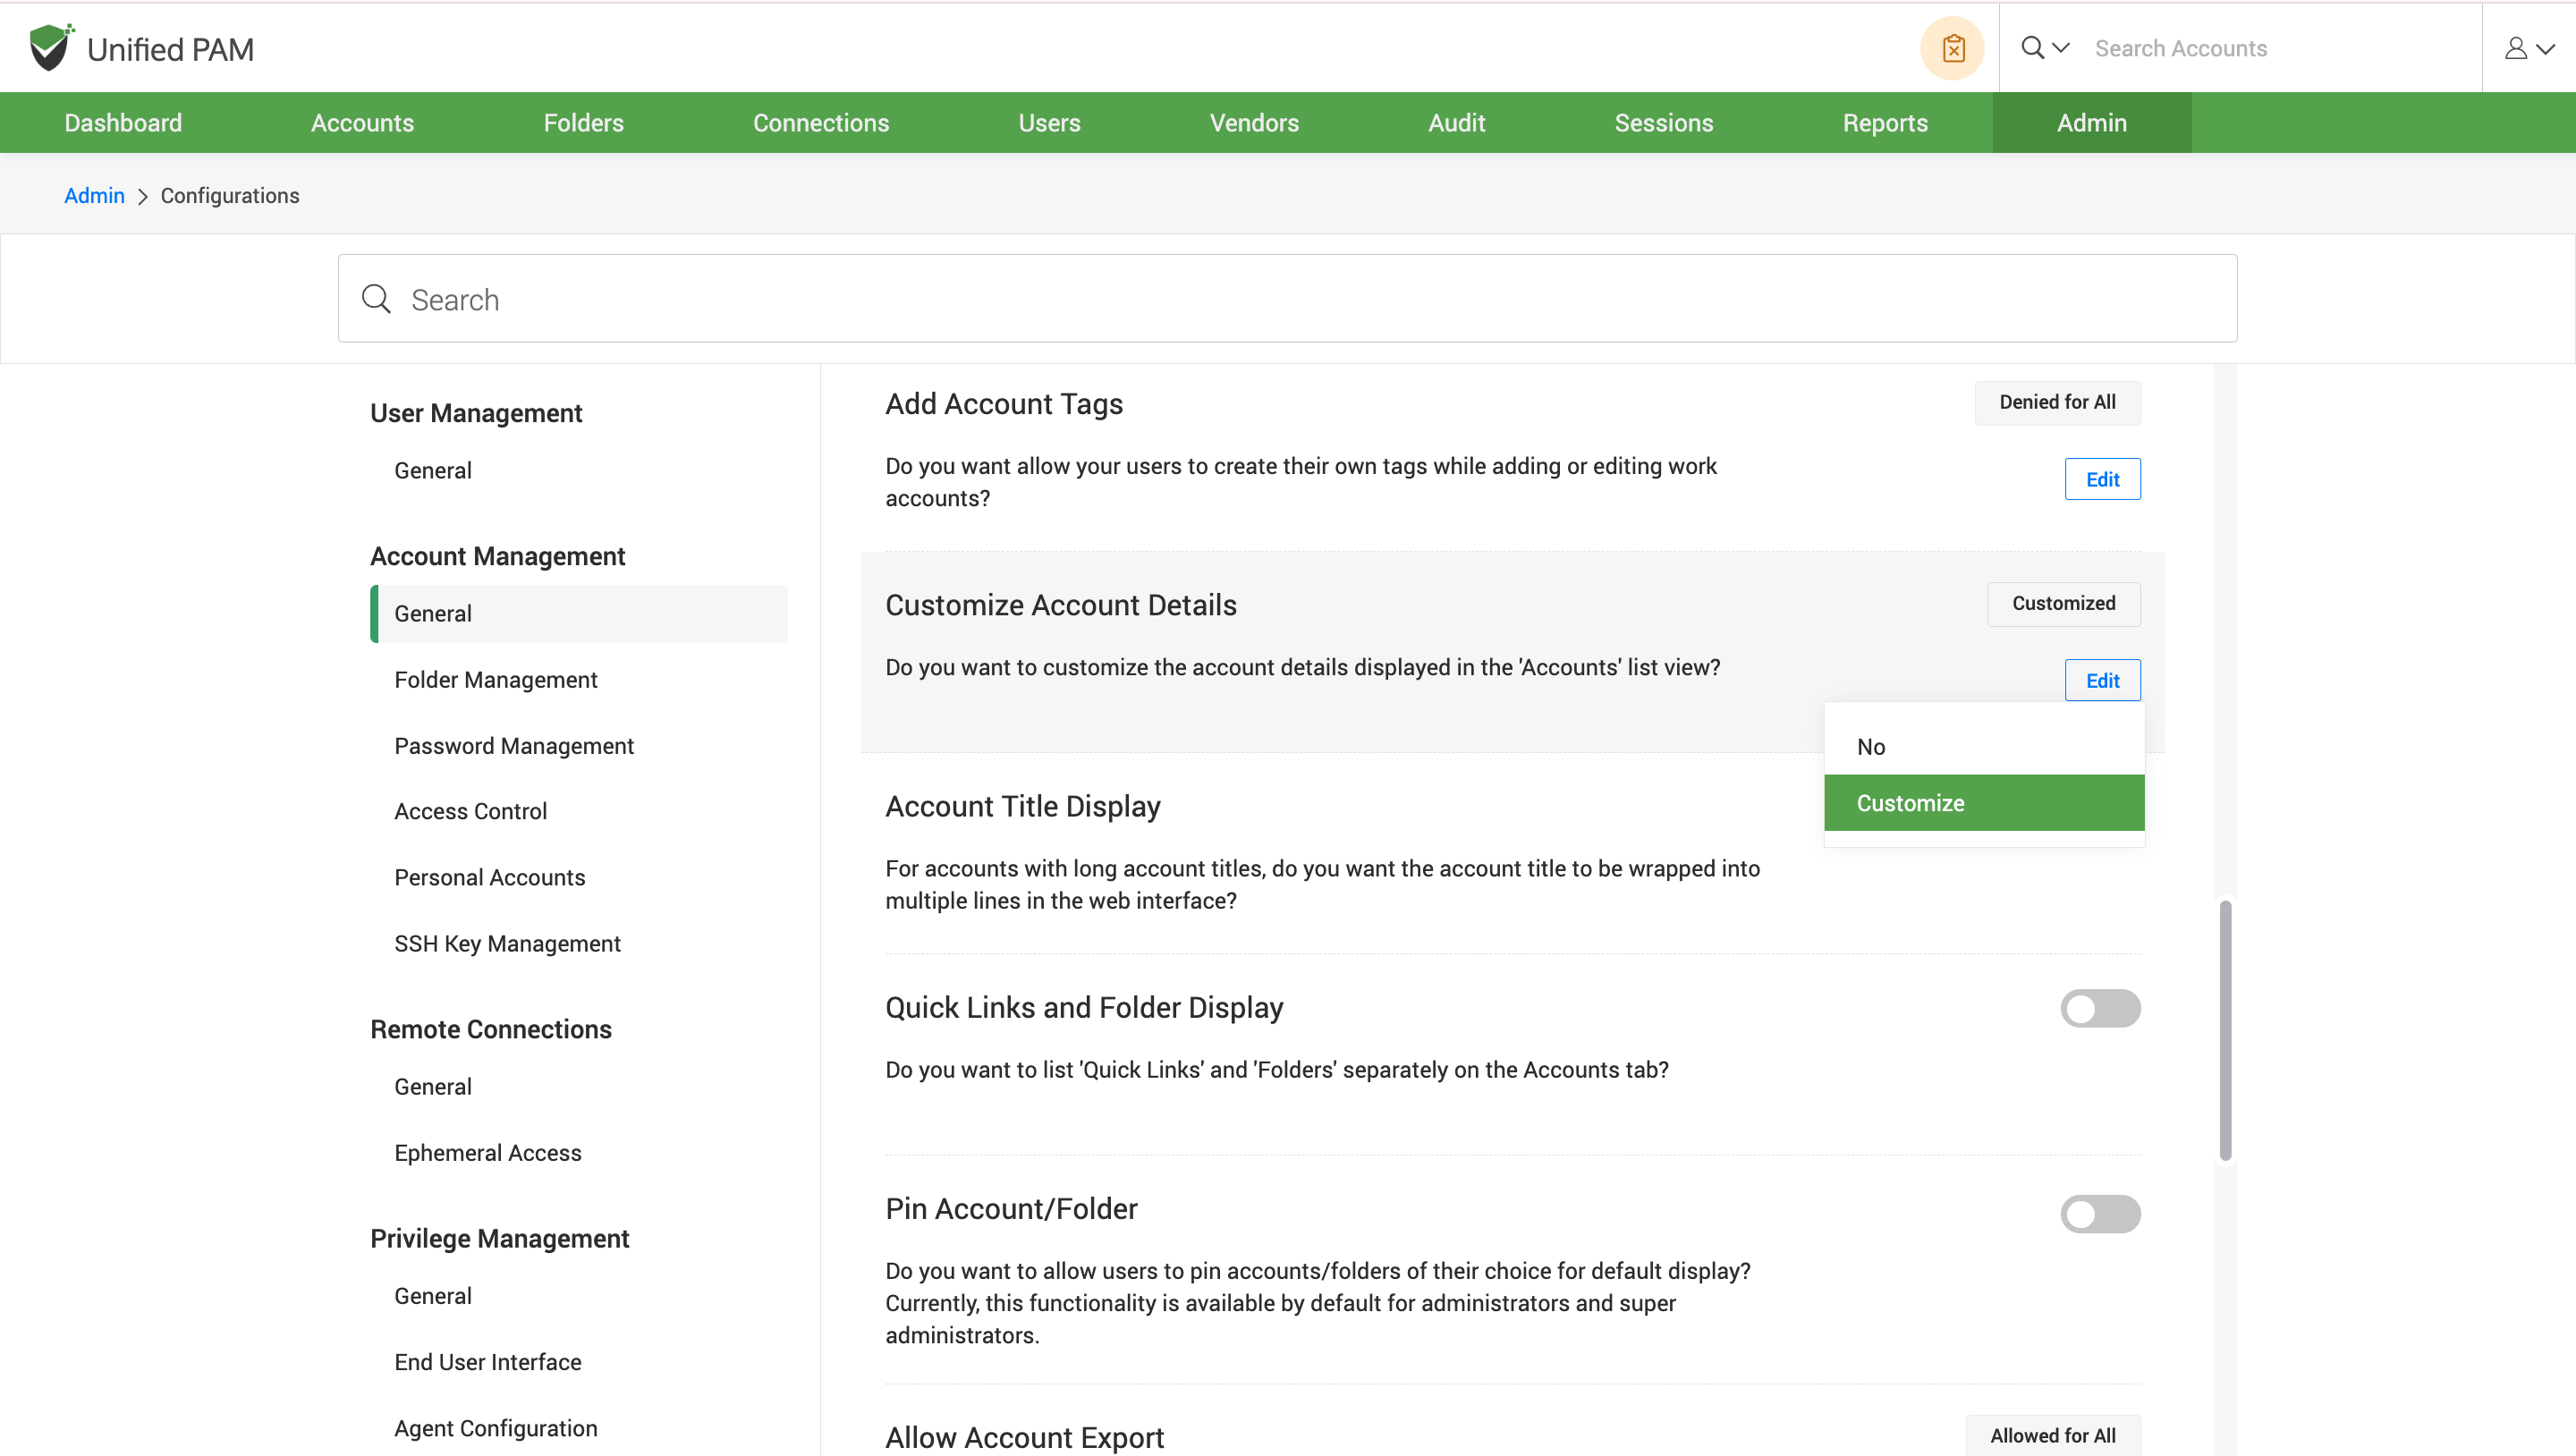Open the Accounts tab in navigation bar
This screenshot has width=2576, height=1456.
(x=362, y=123)
